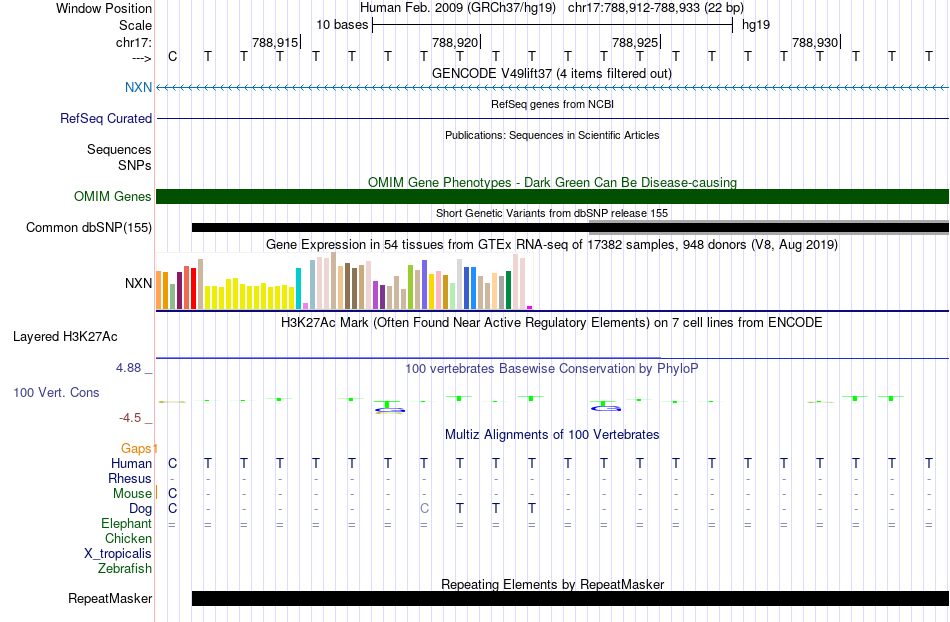Click the NXN label beside the GTEx chart

click(138, 283)
